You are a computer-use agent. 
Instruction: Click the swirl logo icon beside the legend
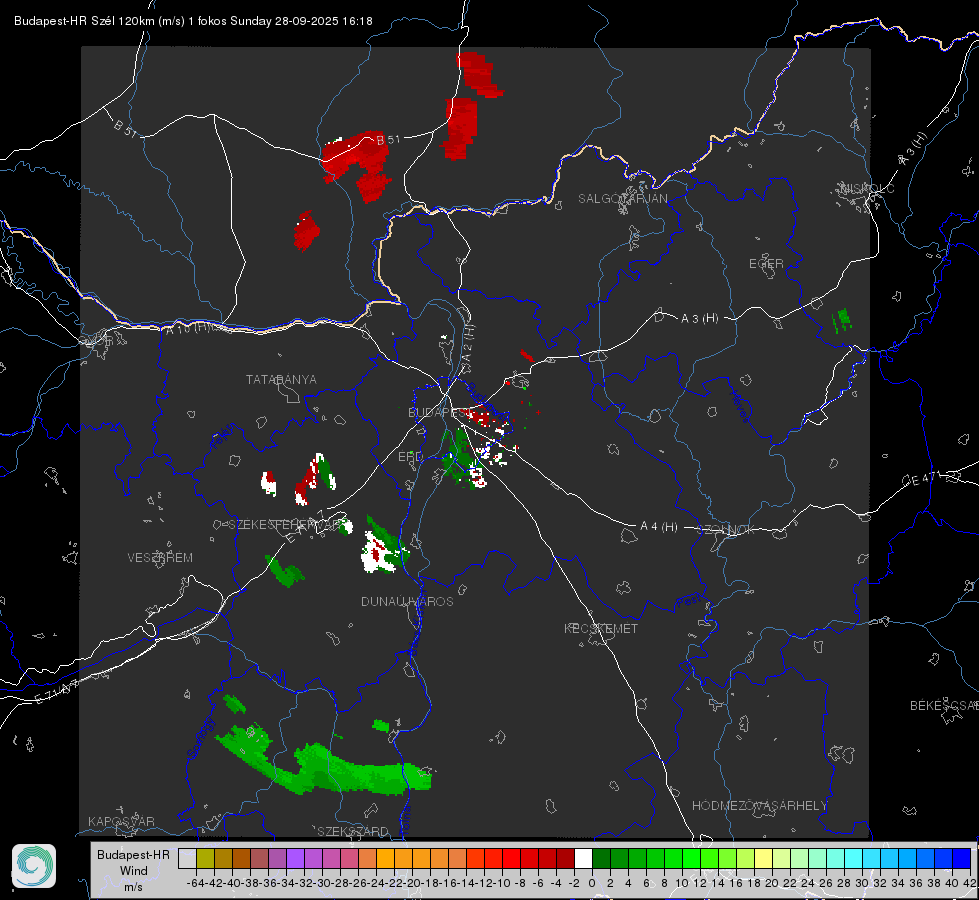pyautogui.click(x=34, y=866)
